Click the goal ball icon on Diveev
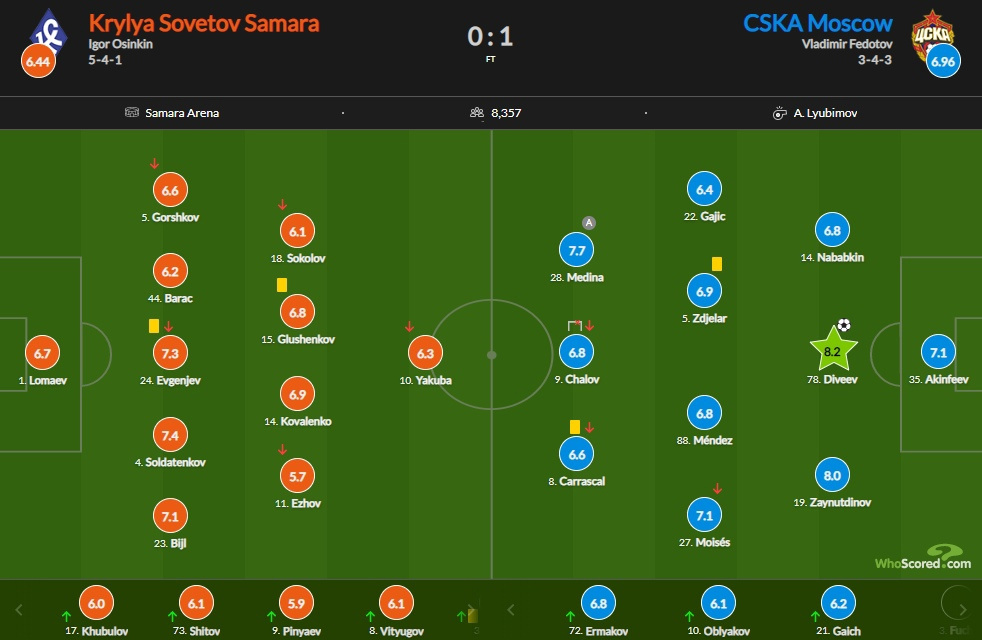This screenshot has height=640, width=982. pos(844,325)
